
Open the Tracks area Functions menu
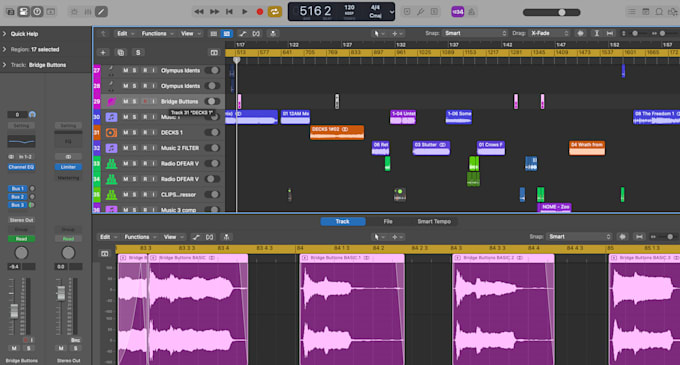[157, 33]
